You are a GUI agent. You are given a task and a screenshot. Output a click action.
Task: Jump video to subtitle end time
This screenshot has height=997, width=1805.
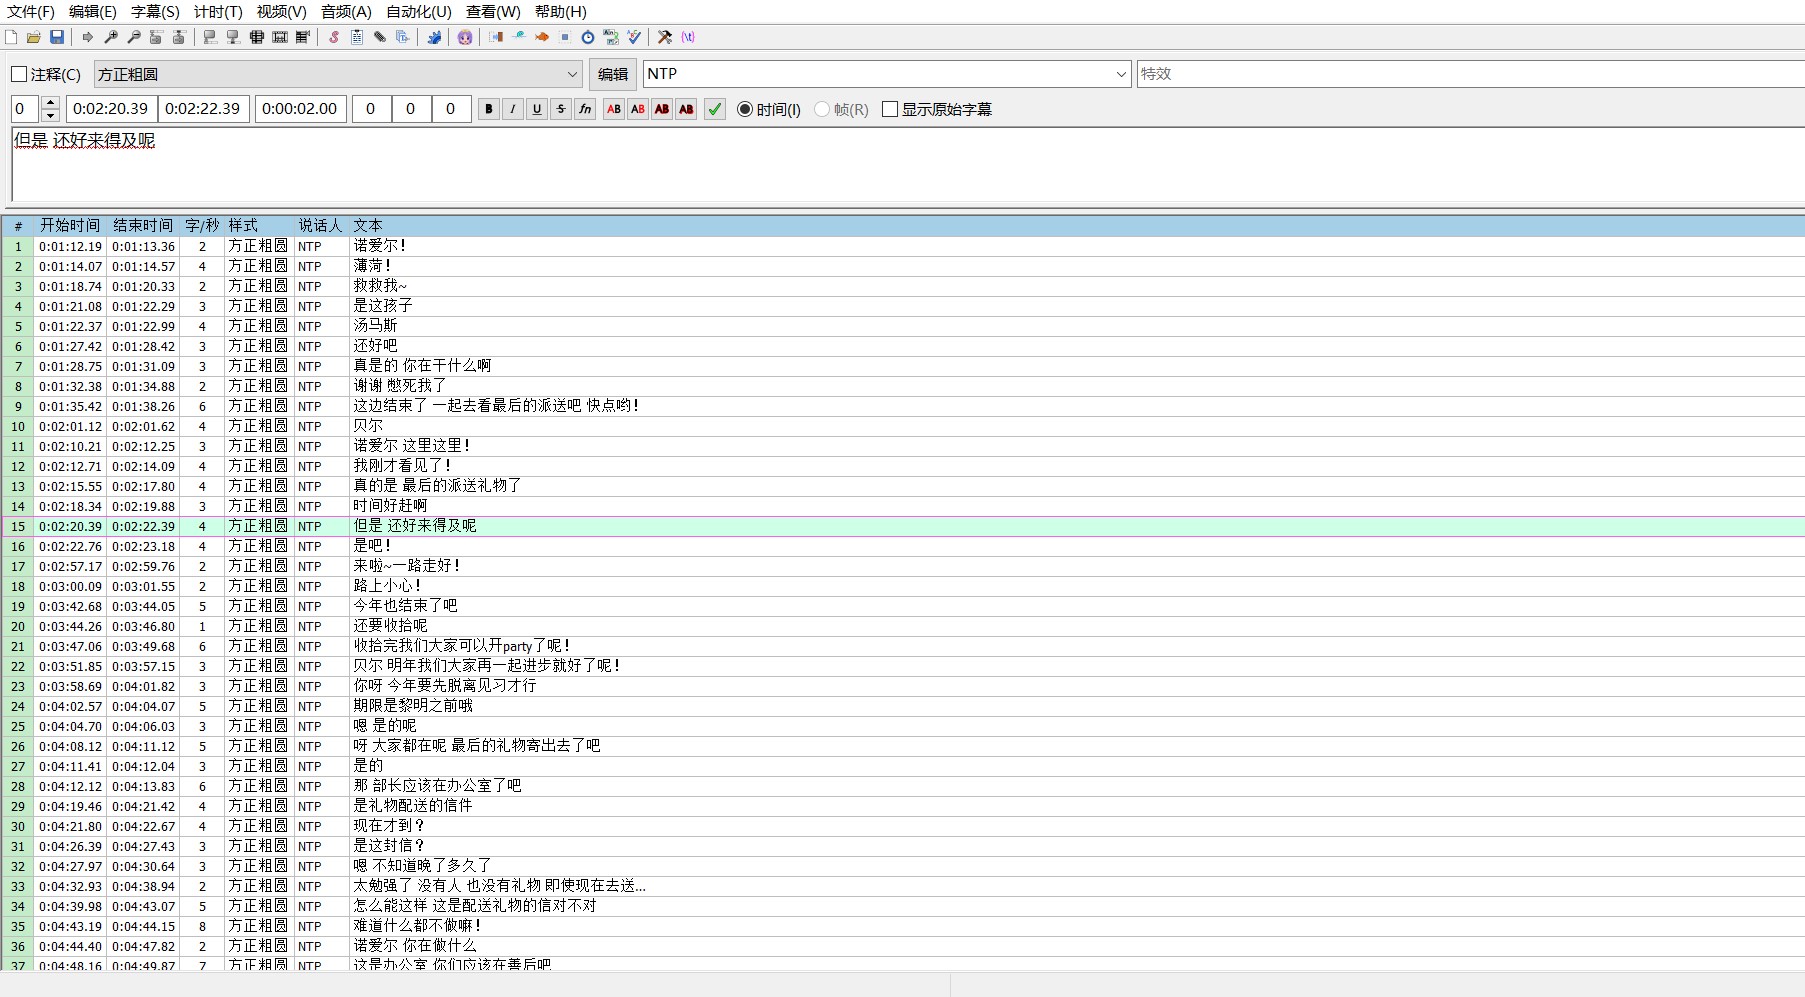point(179,37)
